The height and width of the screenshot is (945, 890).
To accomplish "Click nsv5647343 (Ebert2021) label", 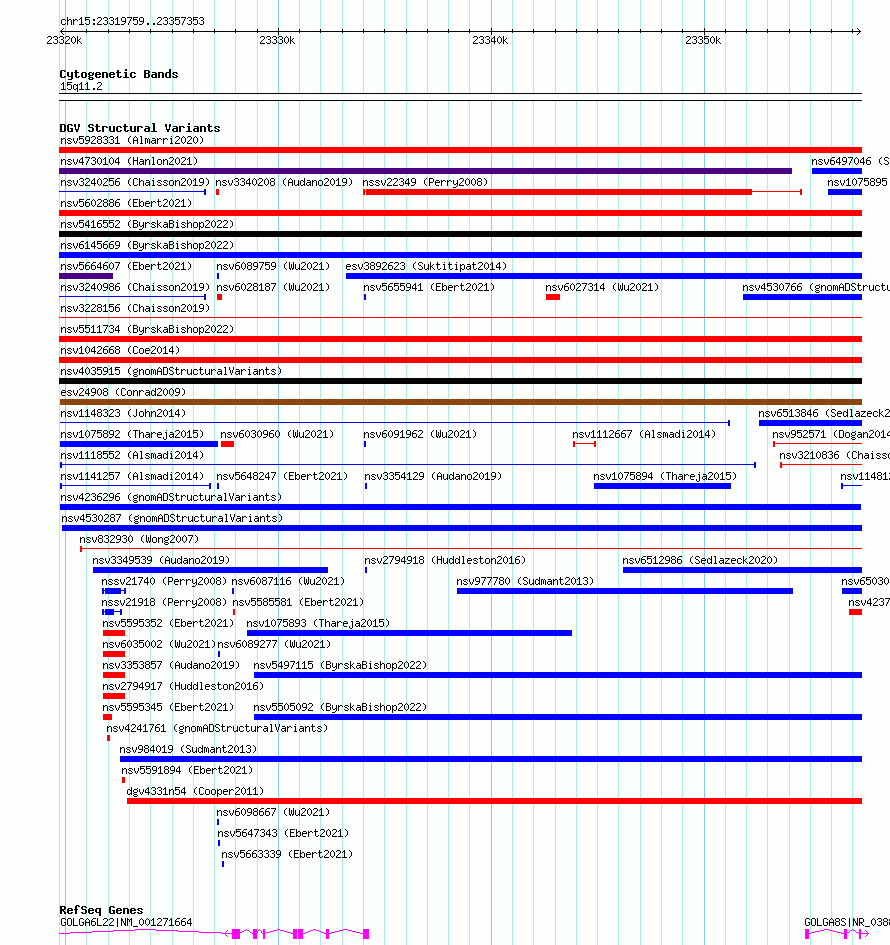I will click(x=283, y=834).
